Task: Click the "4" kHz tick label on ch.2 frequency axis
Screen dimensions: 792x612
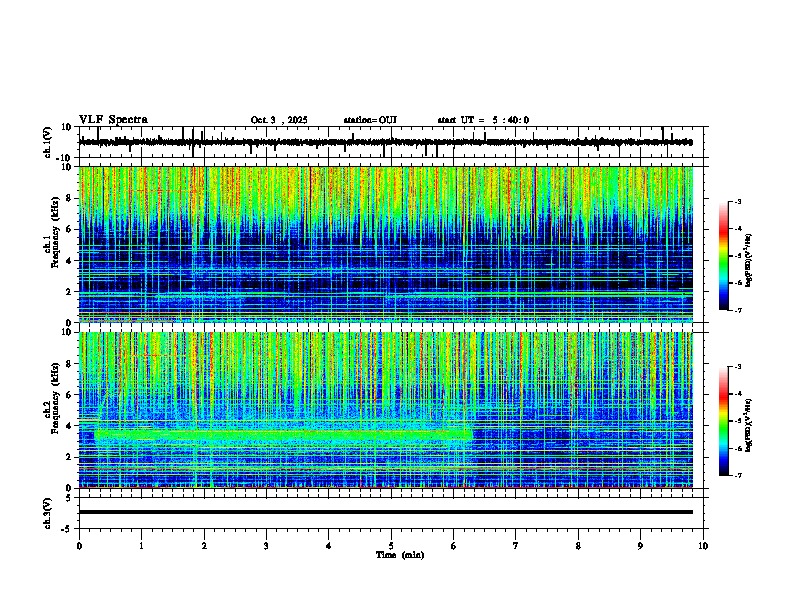Action: click(70, 426)
